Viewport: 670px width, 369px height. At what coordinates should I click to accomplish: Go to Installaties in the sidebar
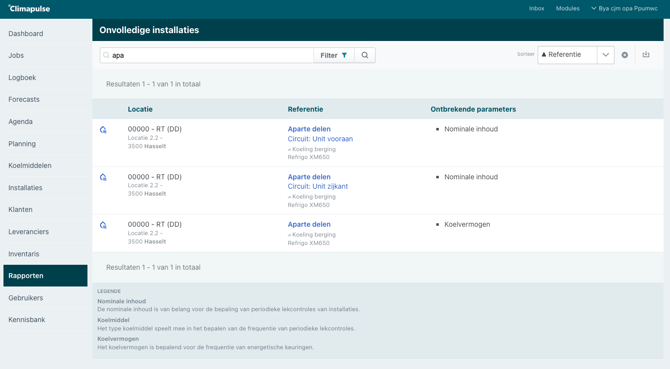pyautogui.click(x=25, y=187)
